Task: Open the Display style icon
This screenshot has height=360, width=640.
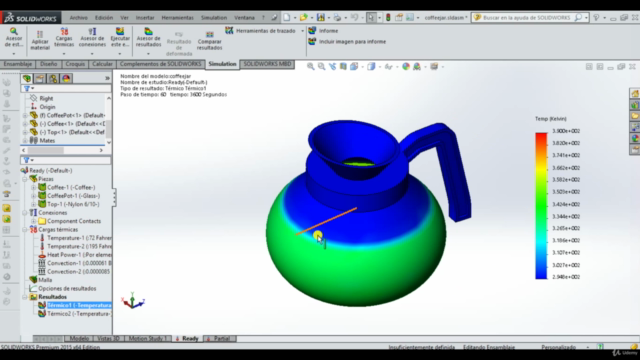Action: [x=371, y=67]
